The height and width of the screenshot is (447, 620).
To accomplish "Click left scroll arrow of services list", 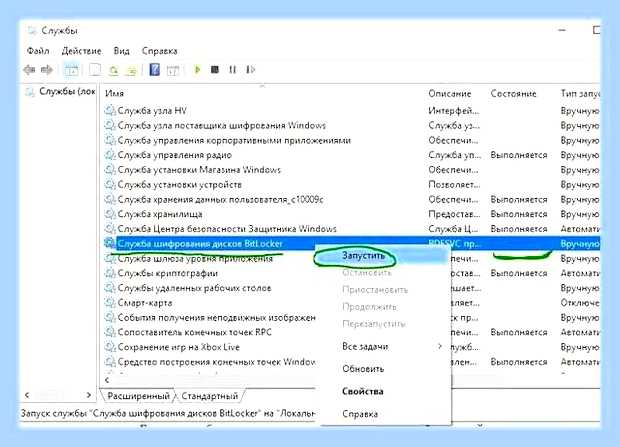I will coord(107,380).
